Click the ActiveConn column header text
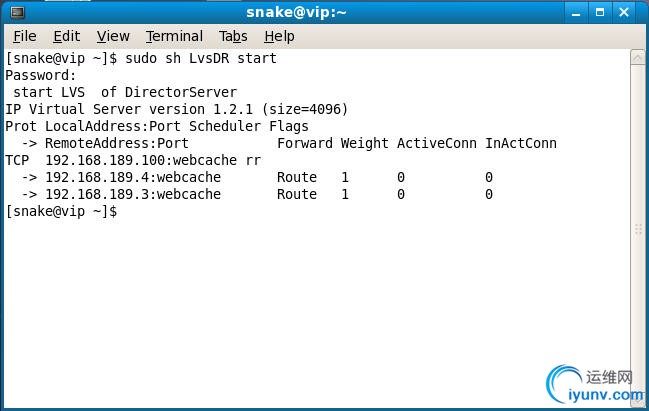Viewport: 649px width, 411px height. (x=436, y=143)
